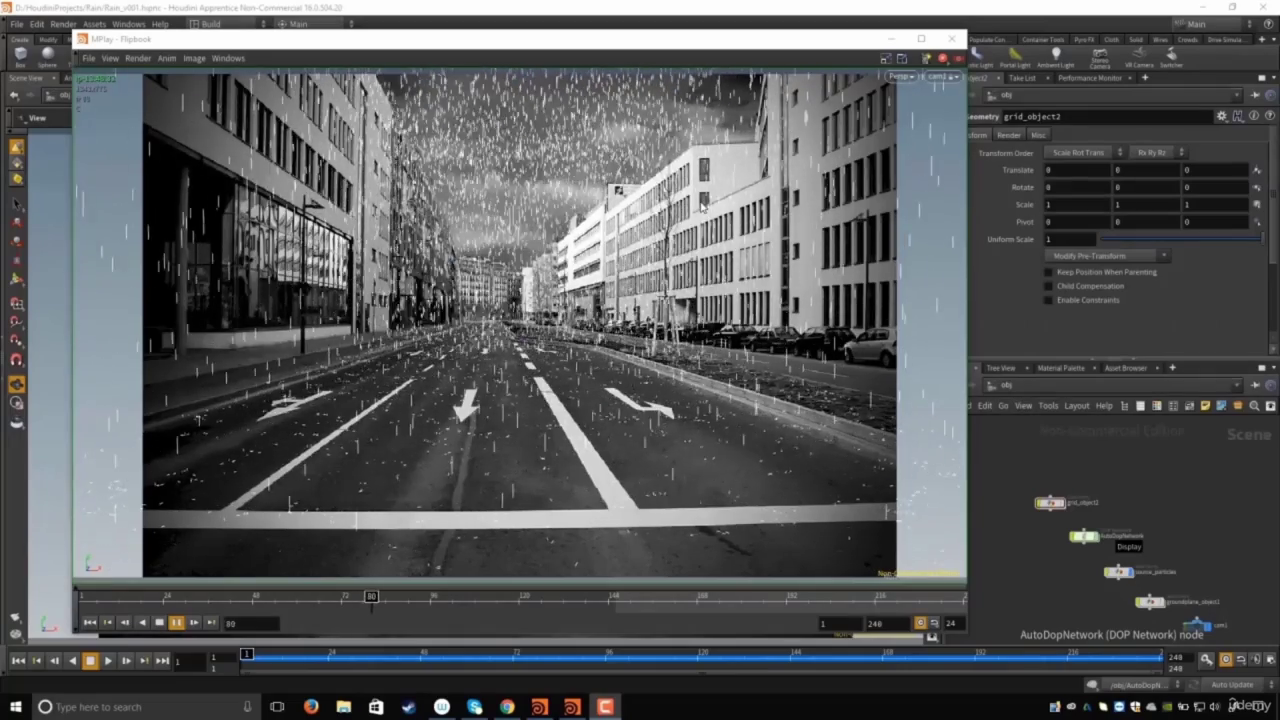Open View menu in MPlay window
The width and height of the screenshot is (1280, 720).
click(x=110, y=58)
